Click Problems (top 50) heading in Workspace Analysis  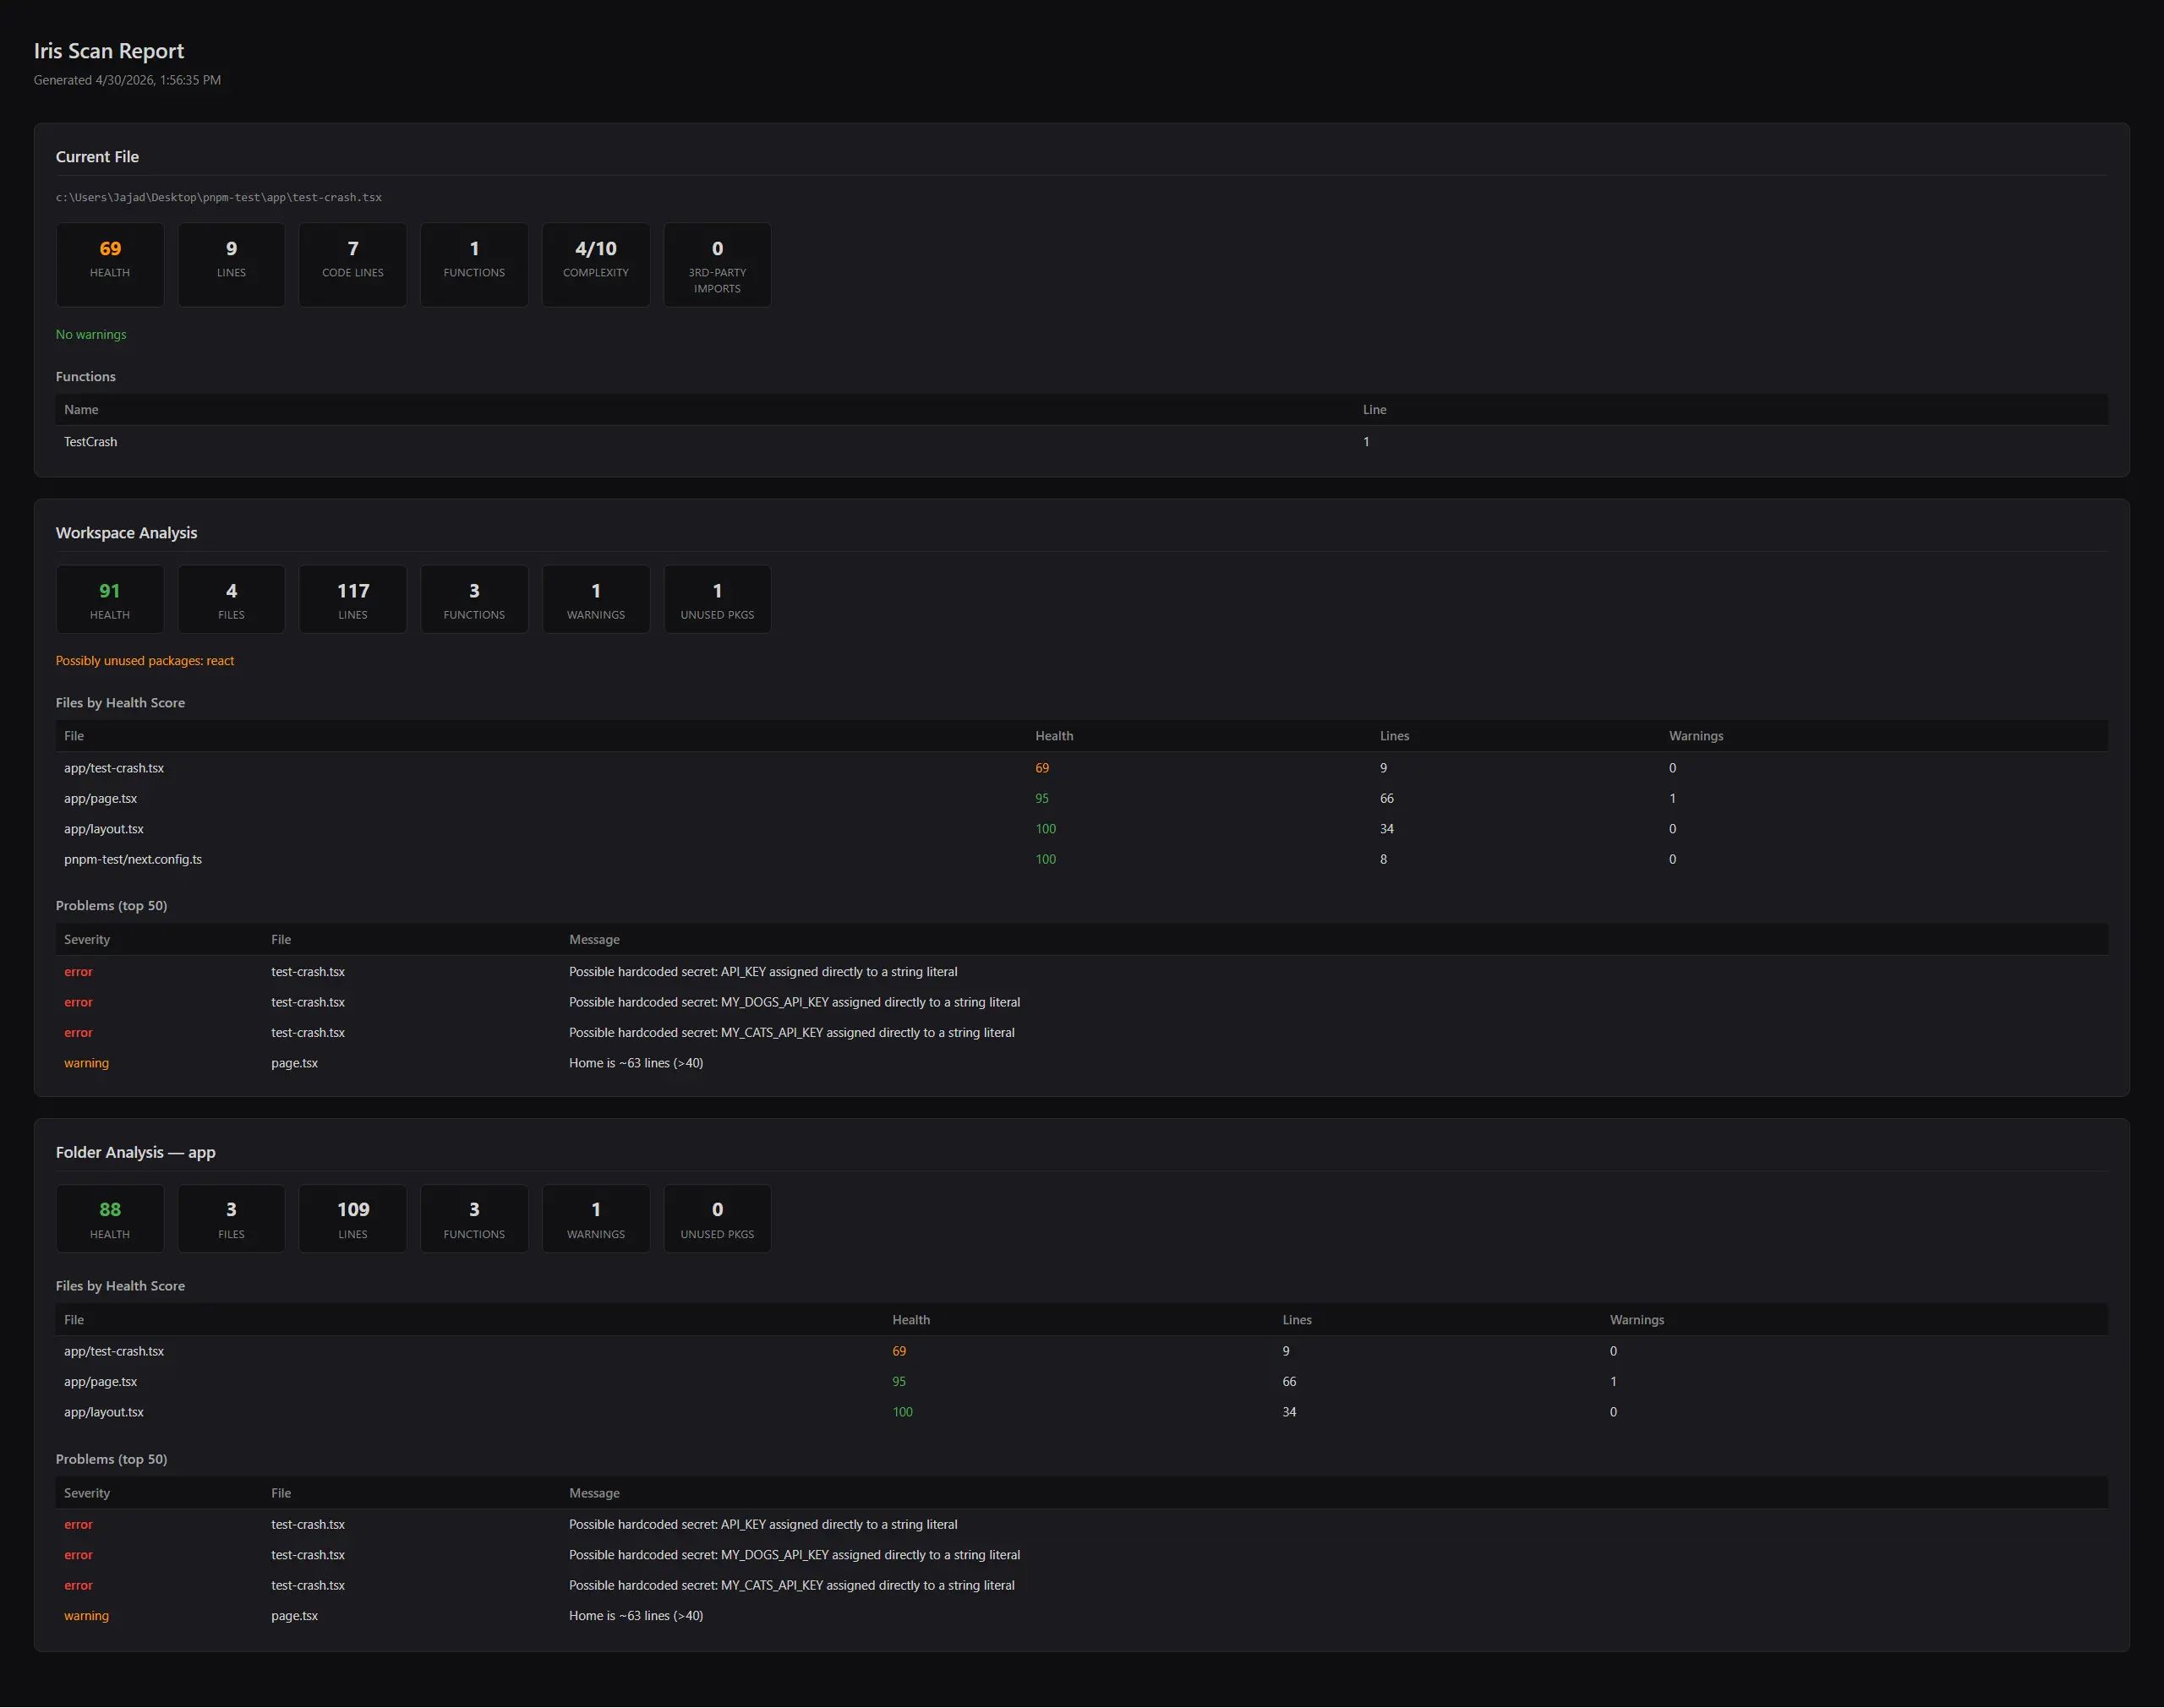pyautogui.click(x=111, y=906)
